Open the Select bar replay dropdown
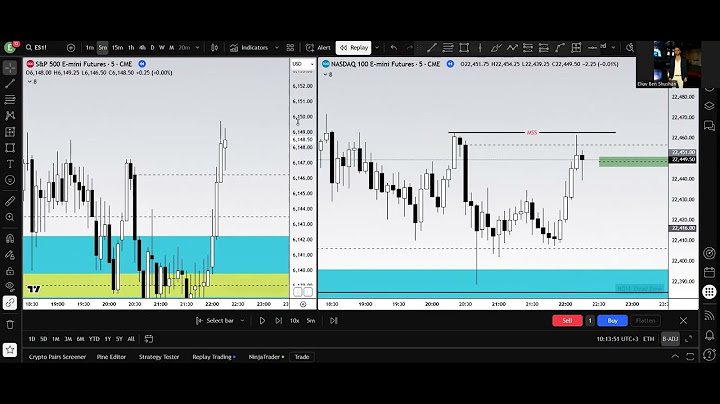Image resolution: width=720 pixels, height=404 pixels. click(220, 320)
